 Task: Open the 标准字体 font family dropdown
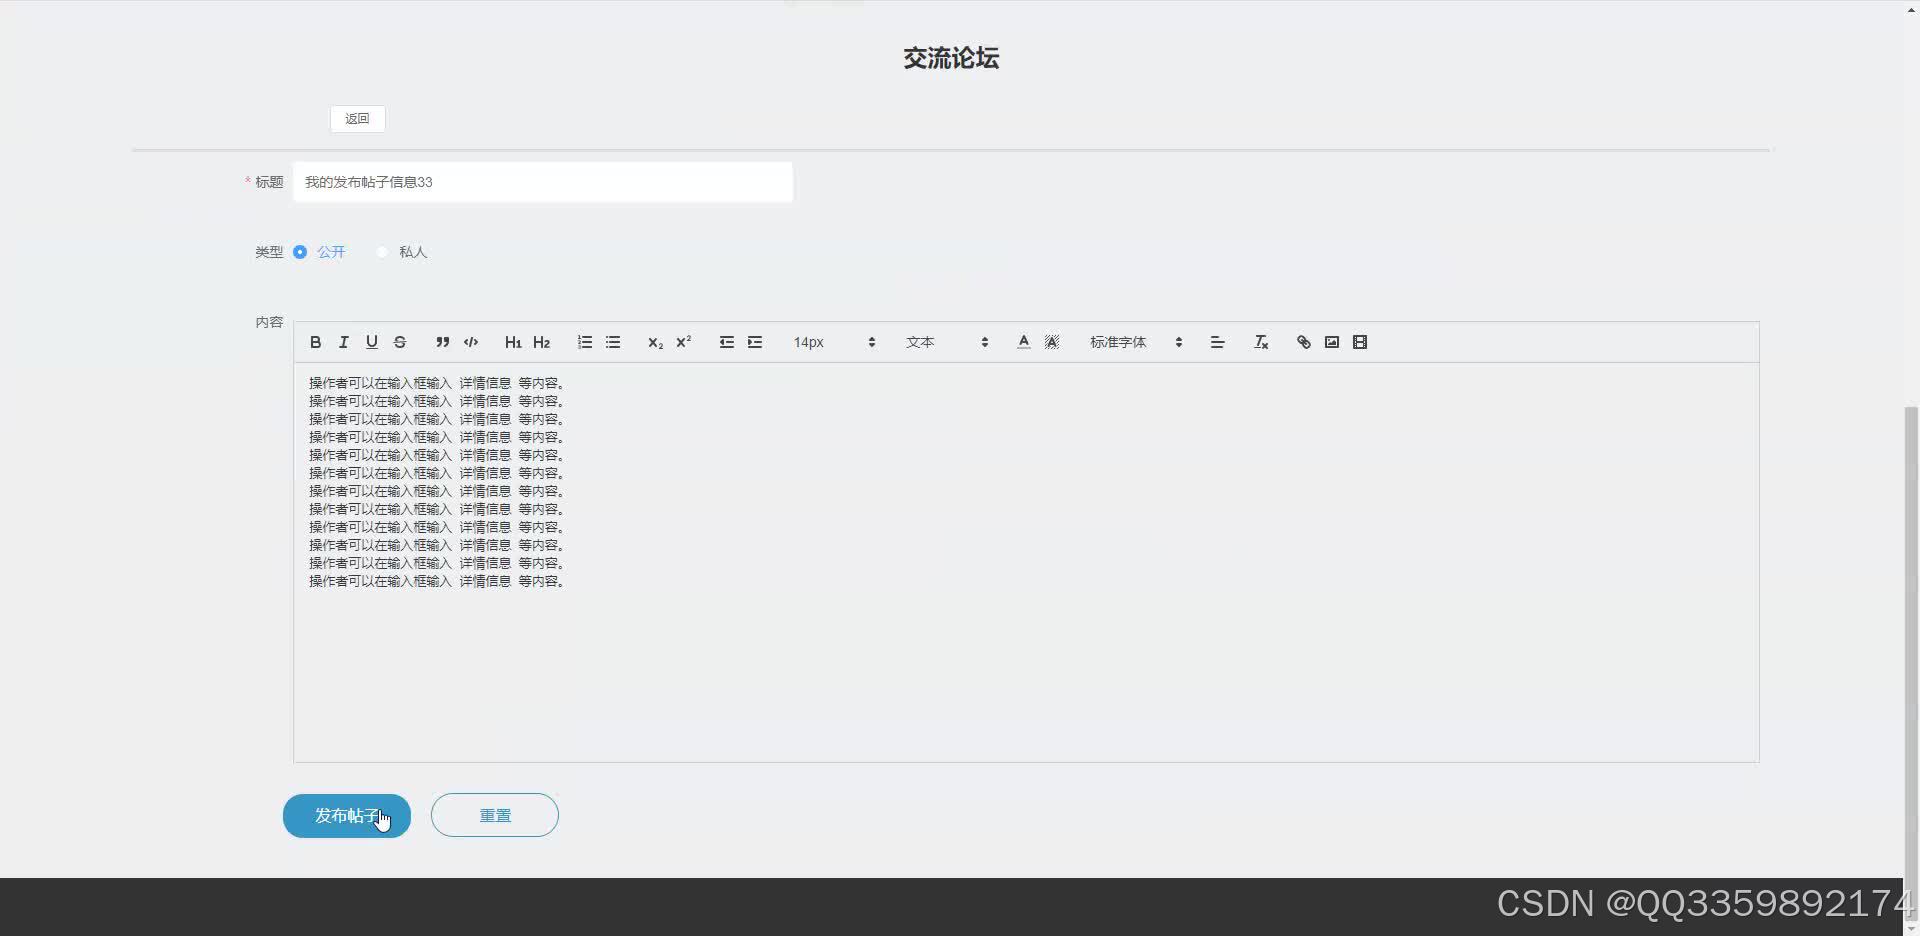(1136, 342)
